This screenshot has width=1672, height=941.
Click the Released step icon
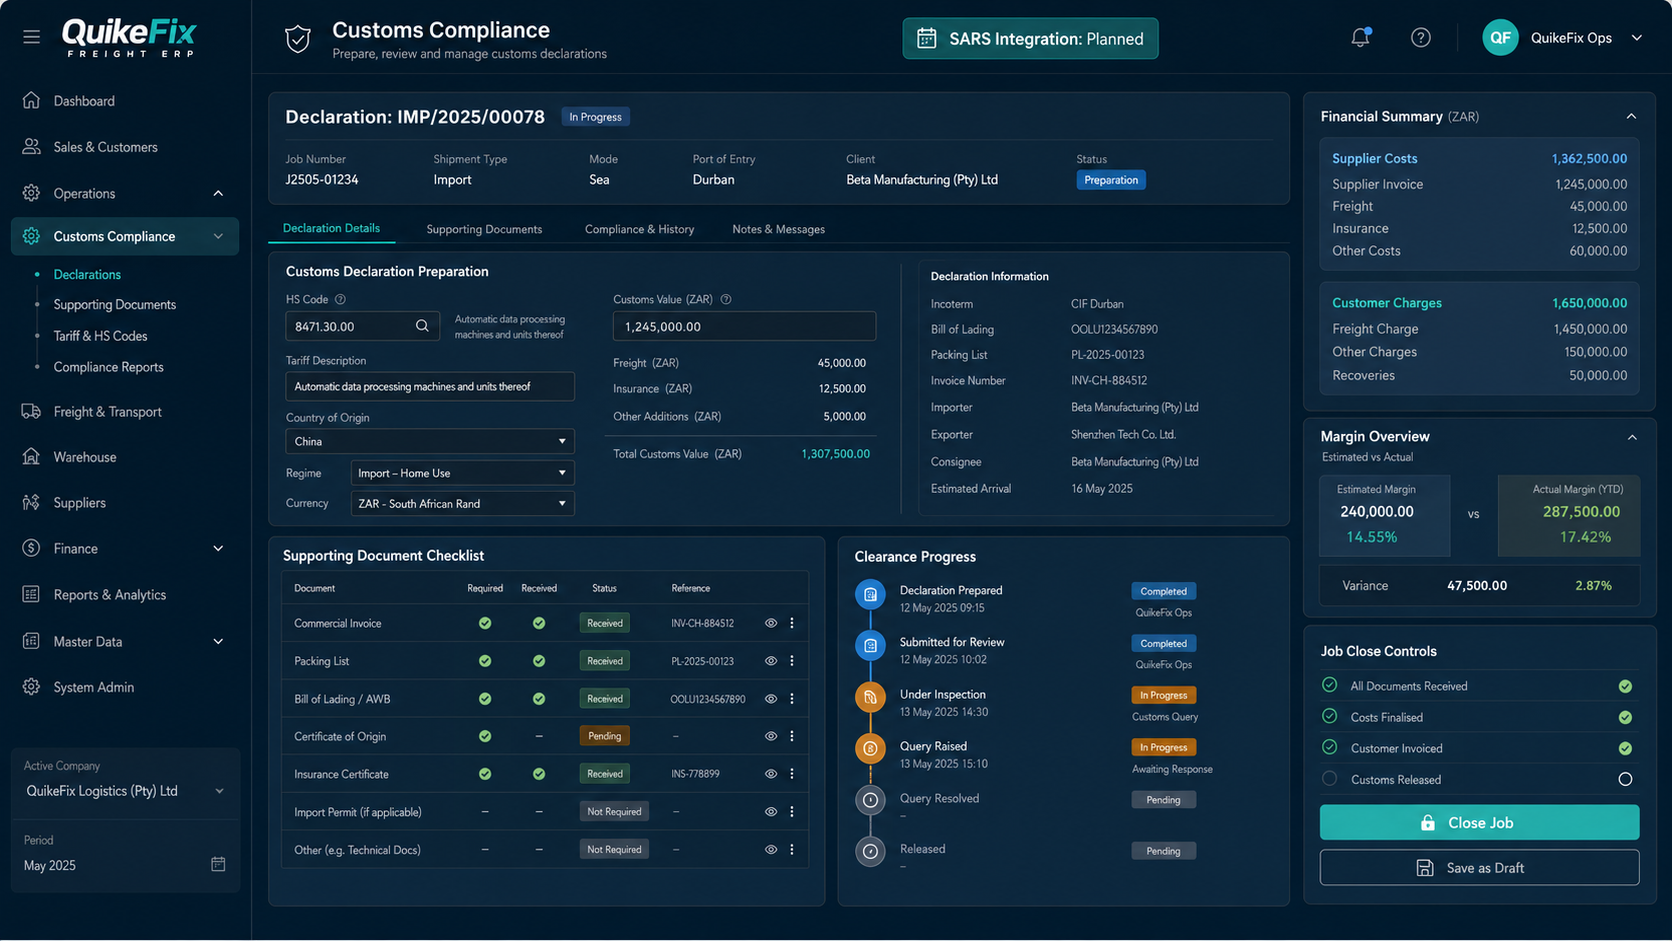tap(870, 851)
